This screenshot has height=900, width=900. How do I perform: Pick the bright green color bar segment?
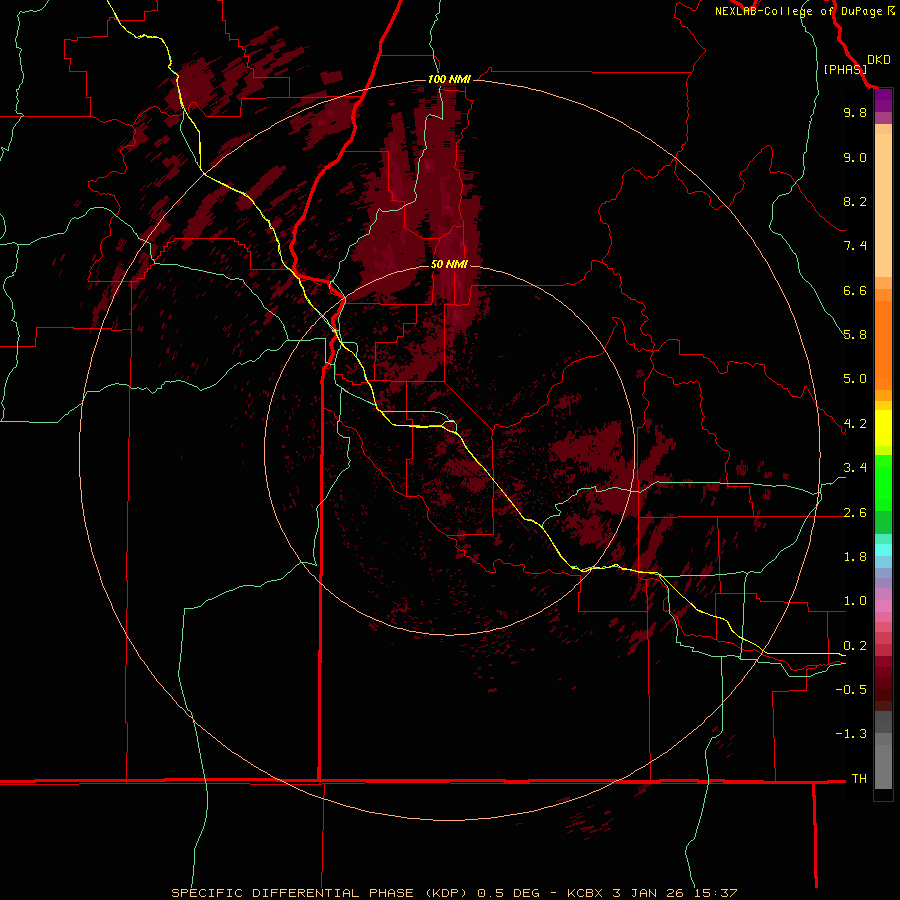[x=883, y=482]
